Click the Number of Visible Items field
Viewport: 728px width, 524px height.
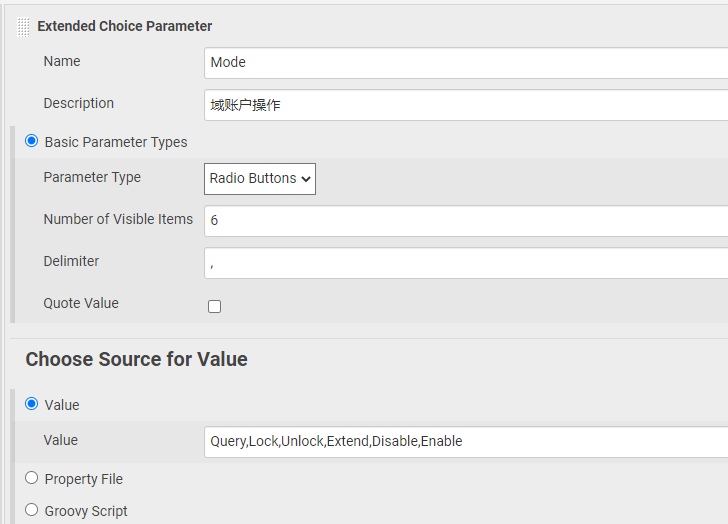(466, 221)
